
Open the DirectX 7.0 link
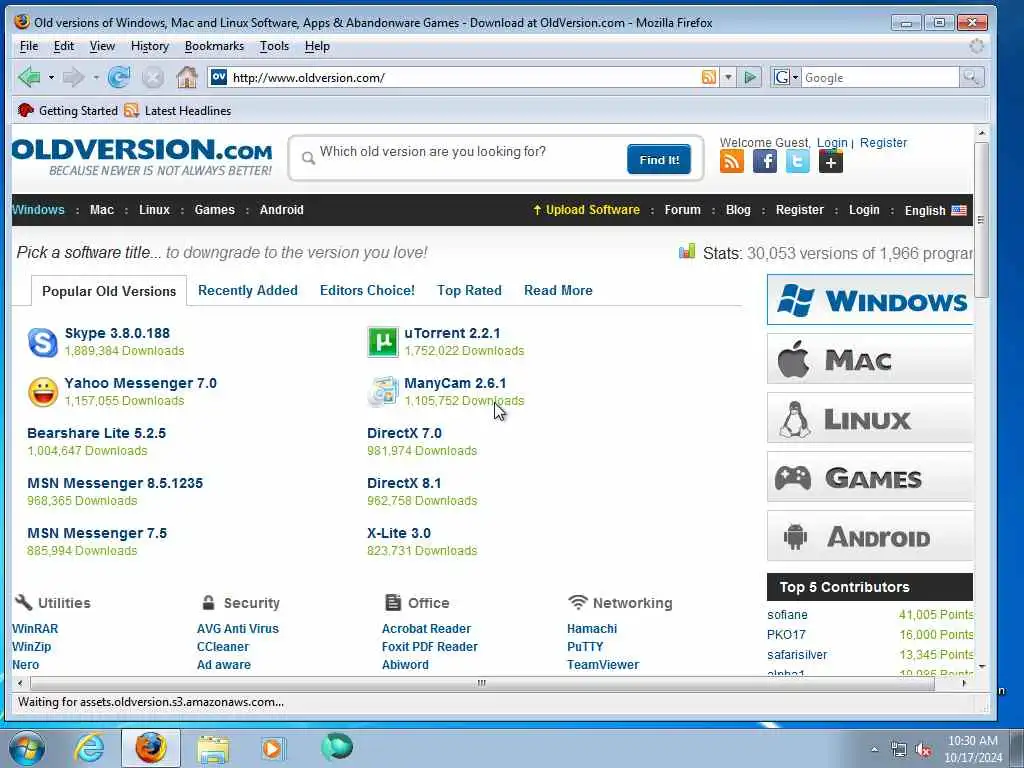tap(404, 433)
